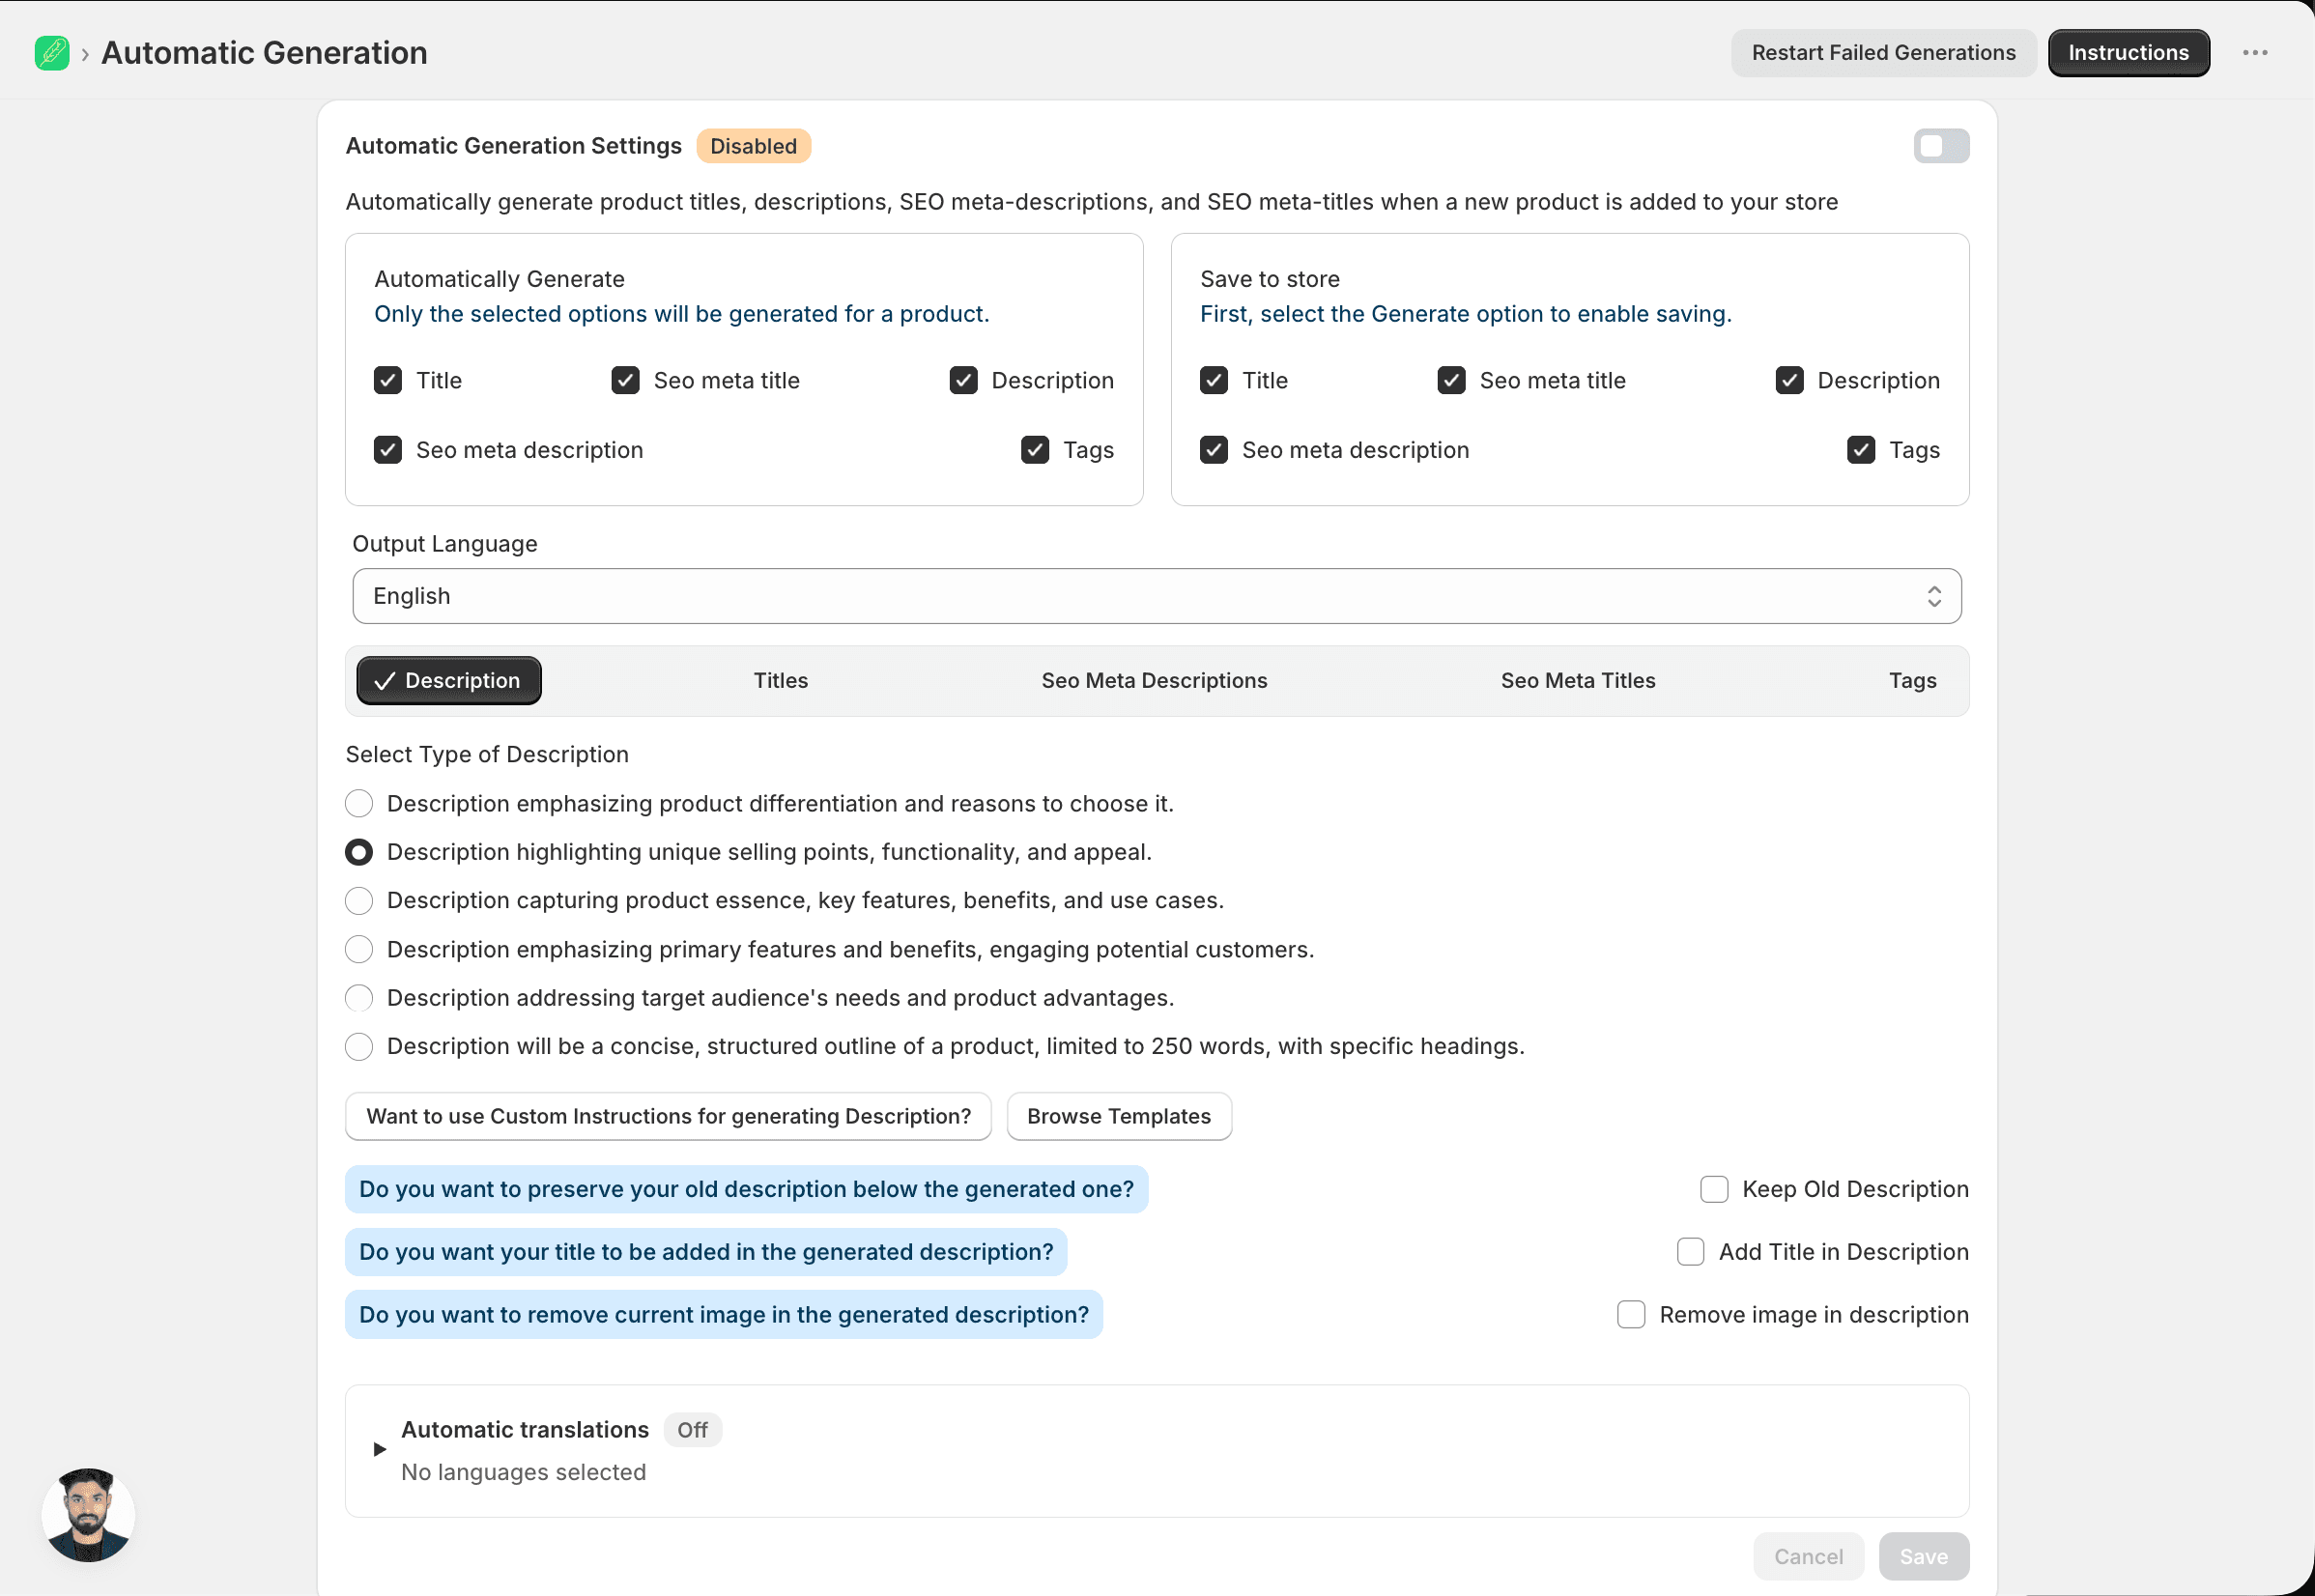
Task: Select description emphasizing product differentiation radio
Action: coord(359,803)
